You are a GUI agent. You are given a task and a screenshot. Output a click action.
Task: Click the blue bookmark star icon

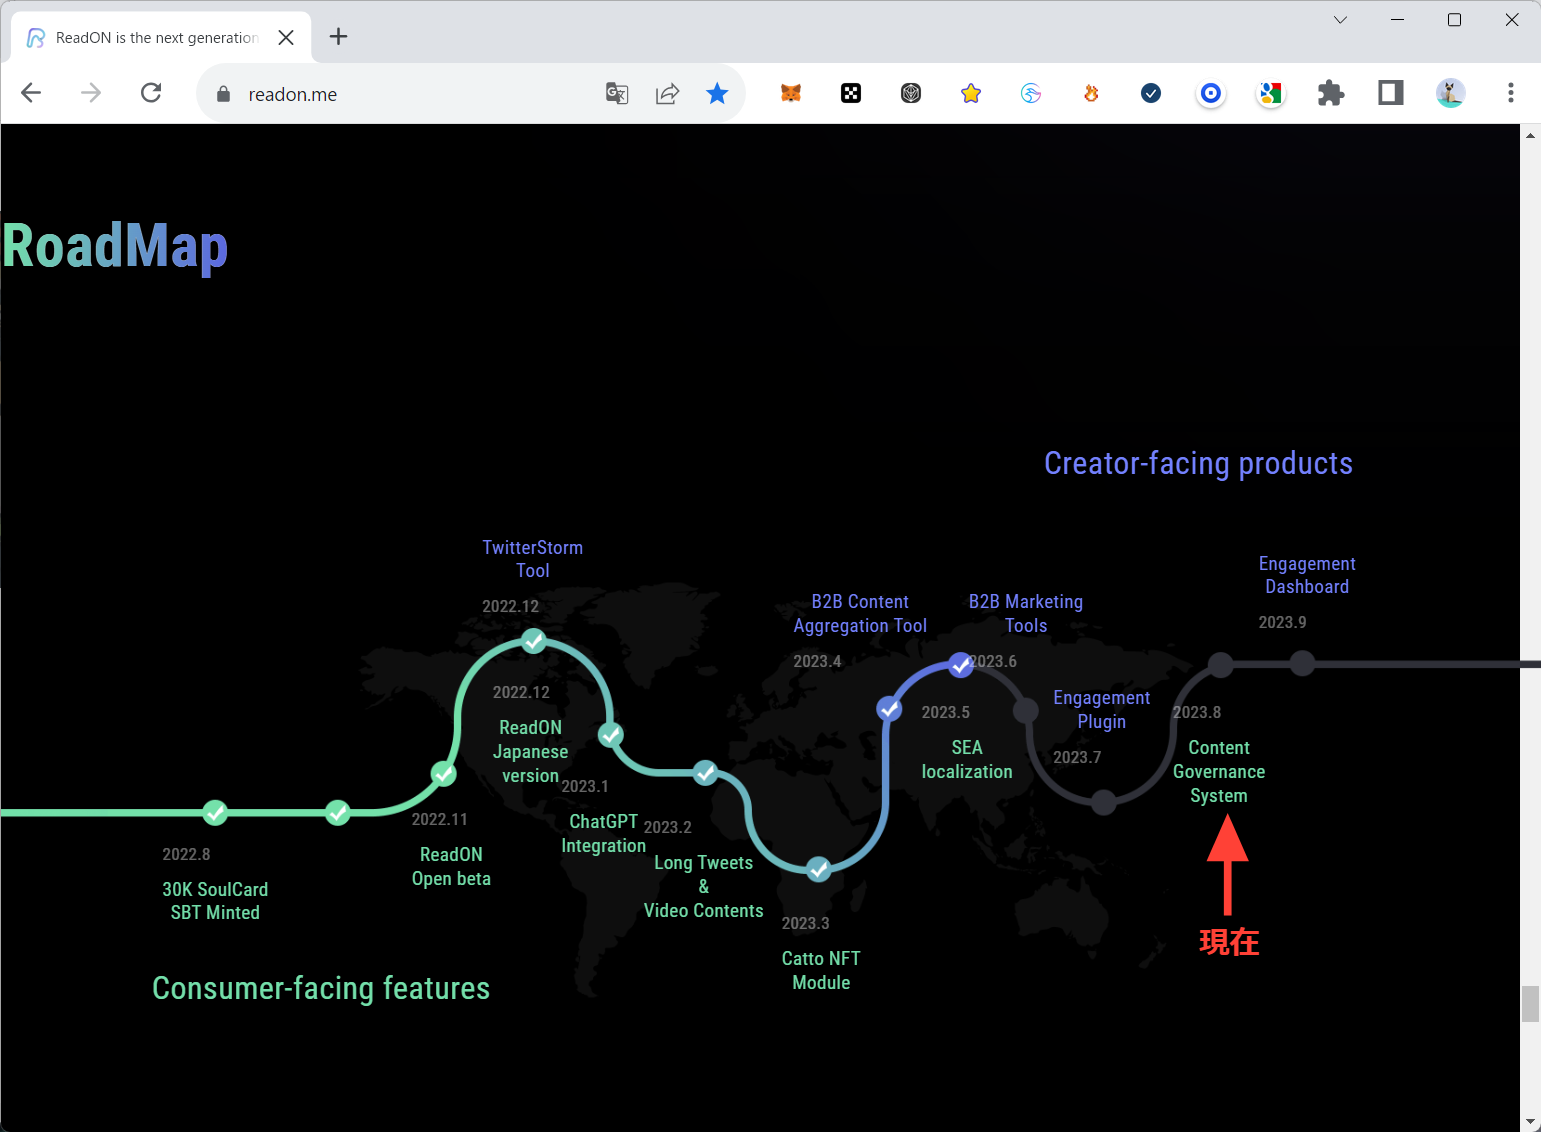[717, 94]
